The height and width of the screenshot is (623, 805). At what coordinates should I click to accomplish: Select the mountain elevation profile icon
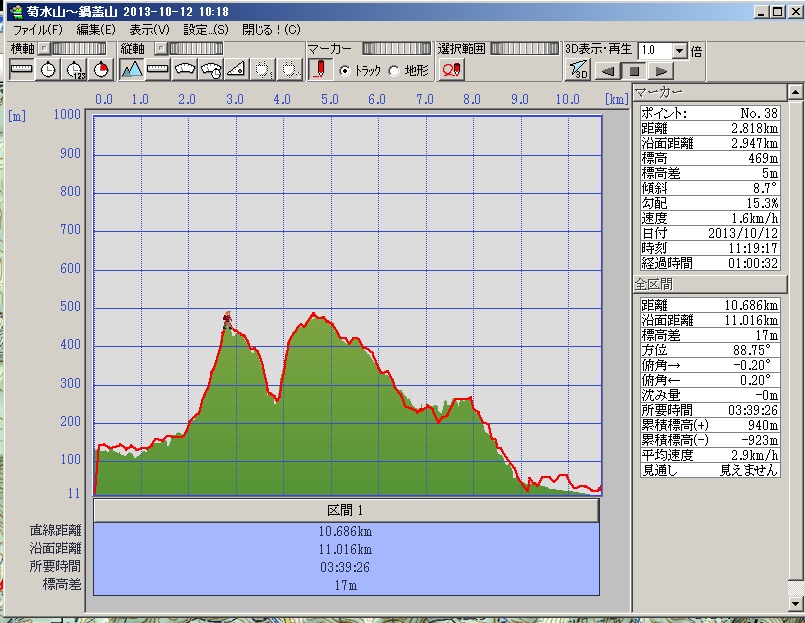tap(132, 69)
